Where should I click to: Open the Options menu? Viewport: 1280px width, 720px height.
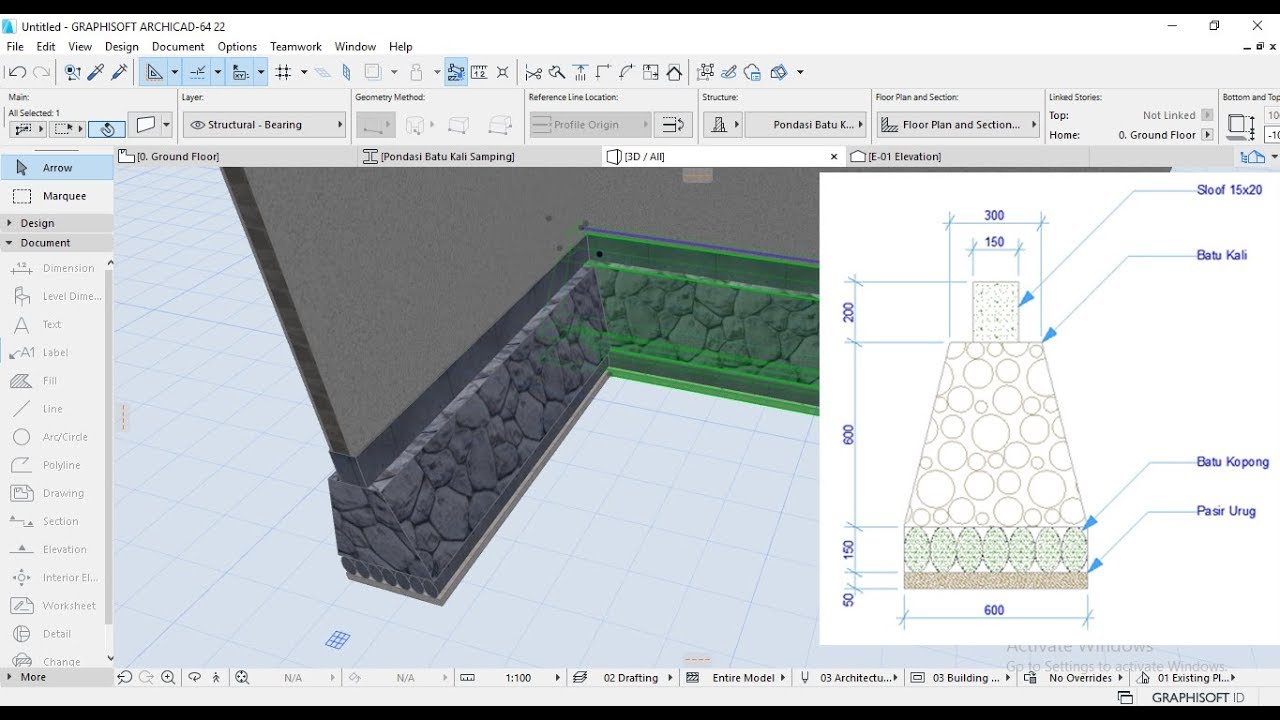coord(237,47)
